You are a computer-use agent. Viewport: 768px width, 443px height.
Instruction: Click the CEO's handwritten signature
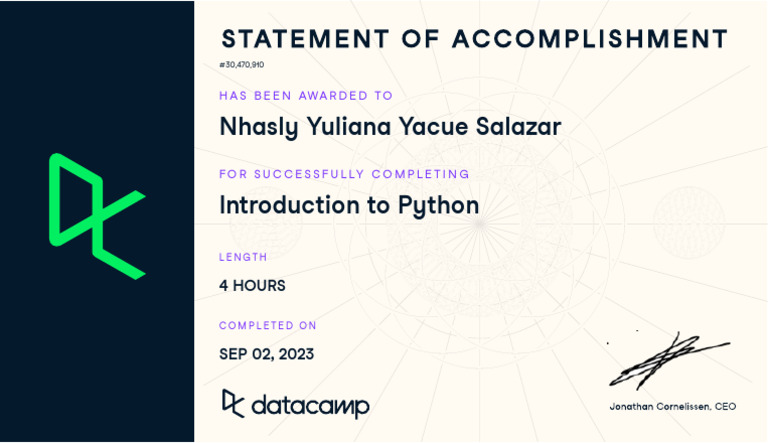tap(668, 360)
